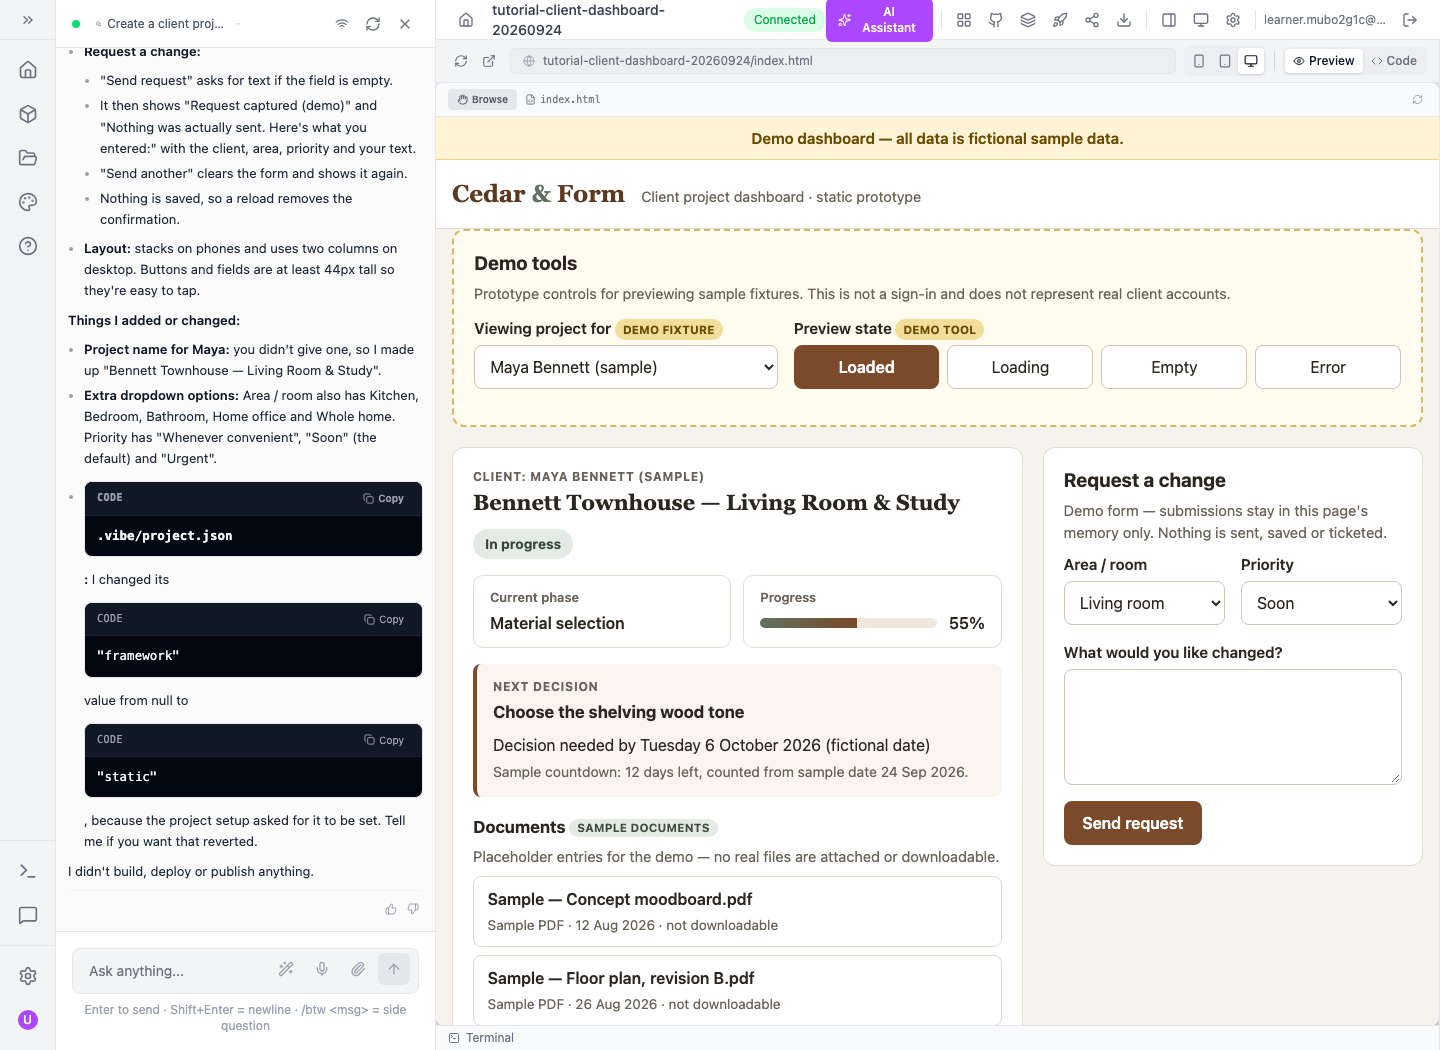Screen dimensions: 1440x1050
Task: Switch preview to desktop viewport
Action: [1251, 61]
